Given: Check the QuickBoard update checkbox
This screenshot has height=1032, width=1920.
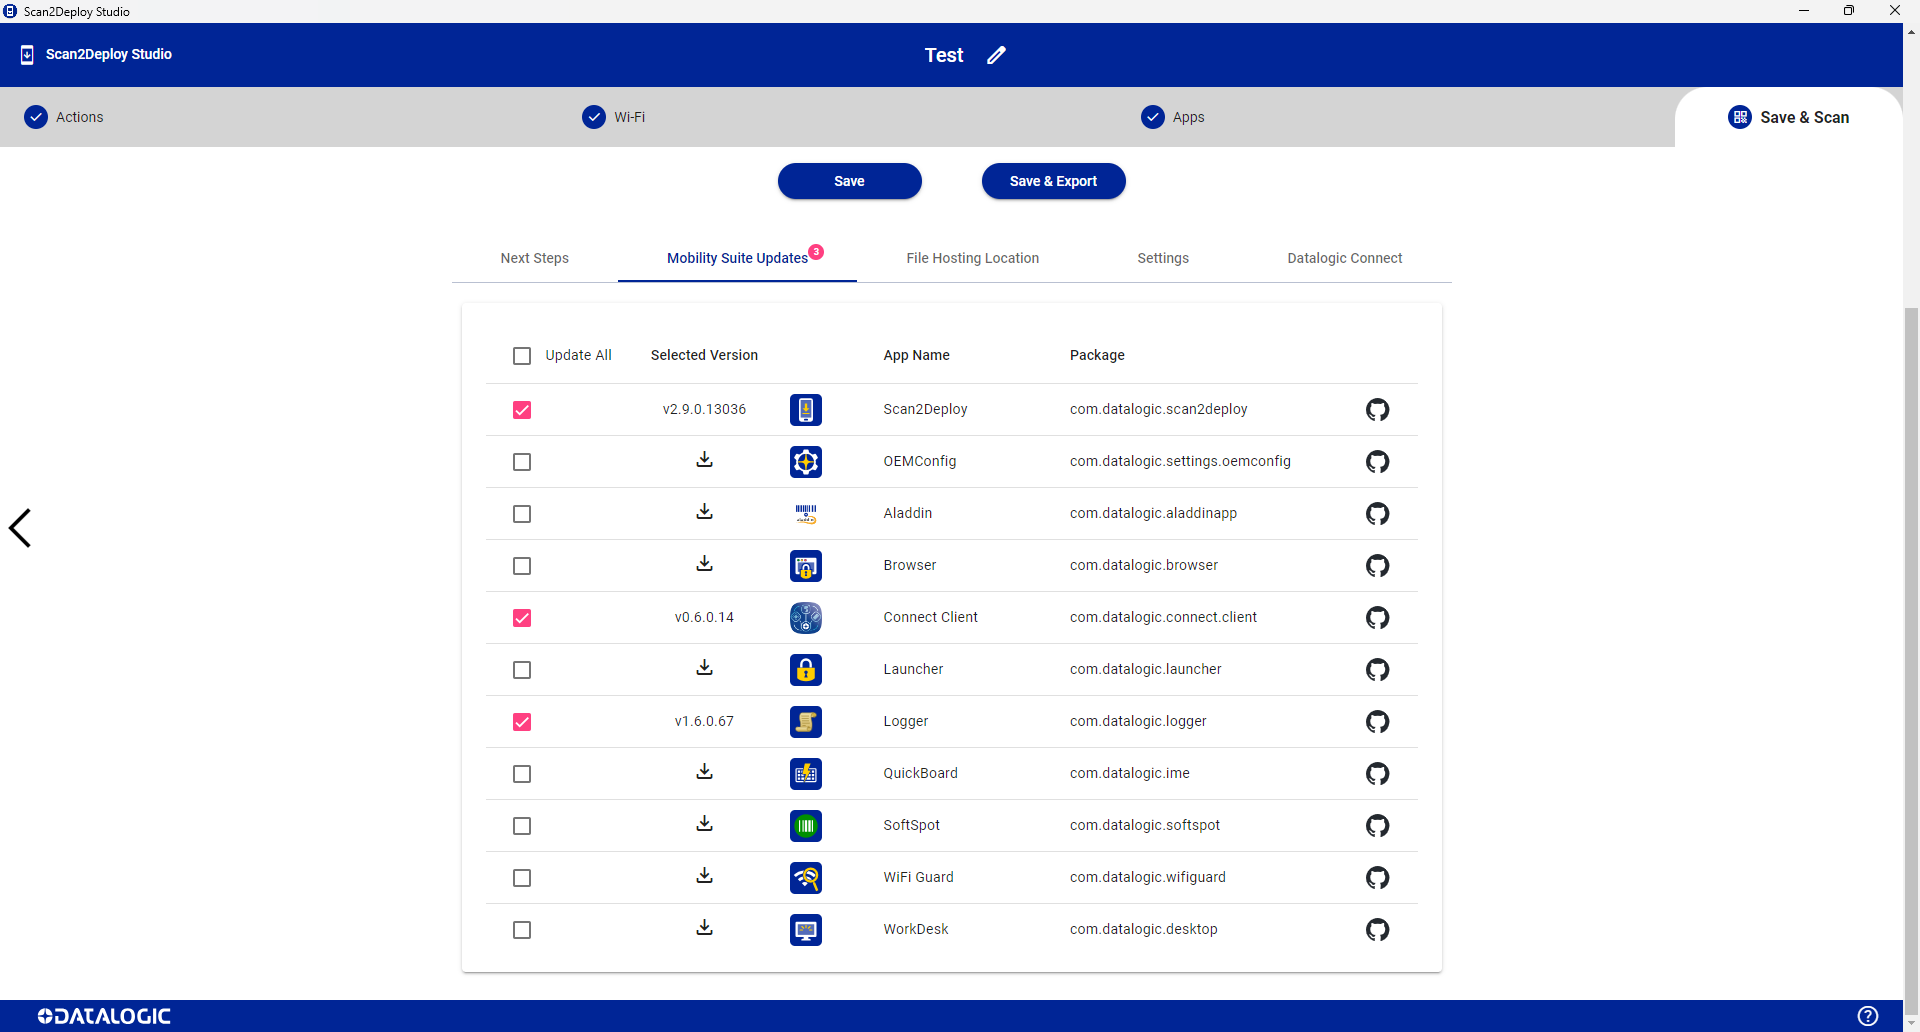Looking at the screenshot, I should [x=522, y=774].
